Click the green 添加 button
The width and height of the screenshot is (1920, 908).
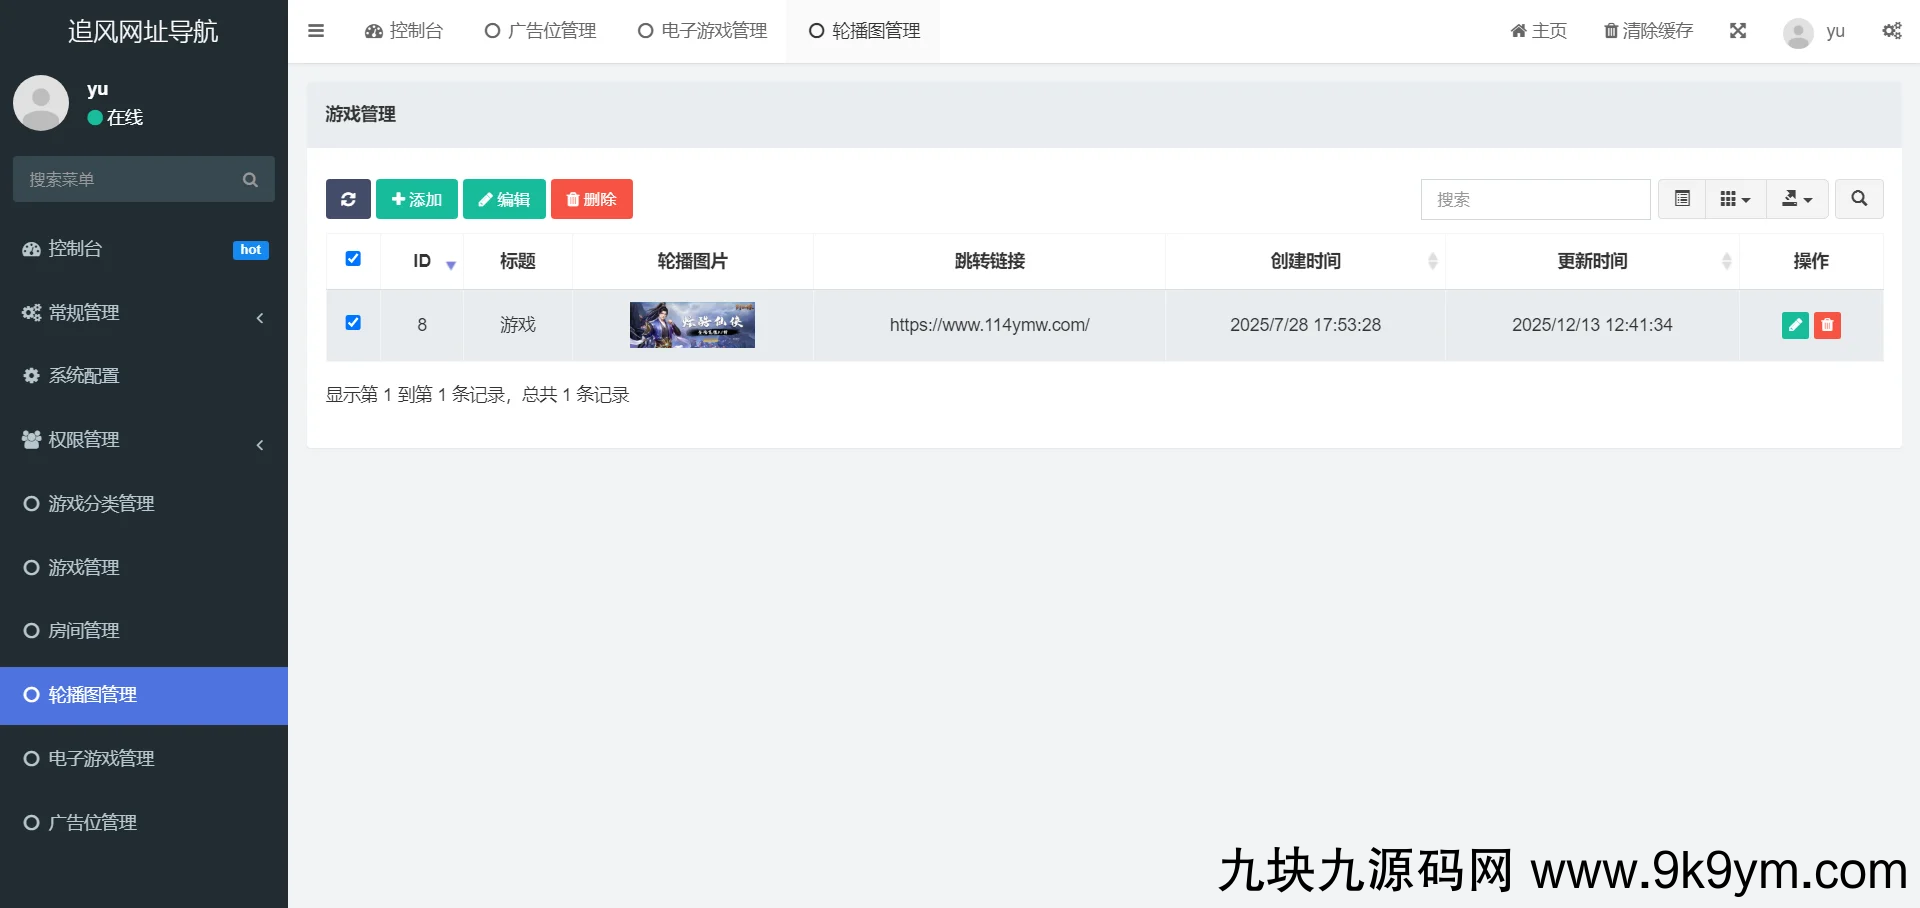click(x=417, y=199)
